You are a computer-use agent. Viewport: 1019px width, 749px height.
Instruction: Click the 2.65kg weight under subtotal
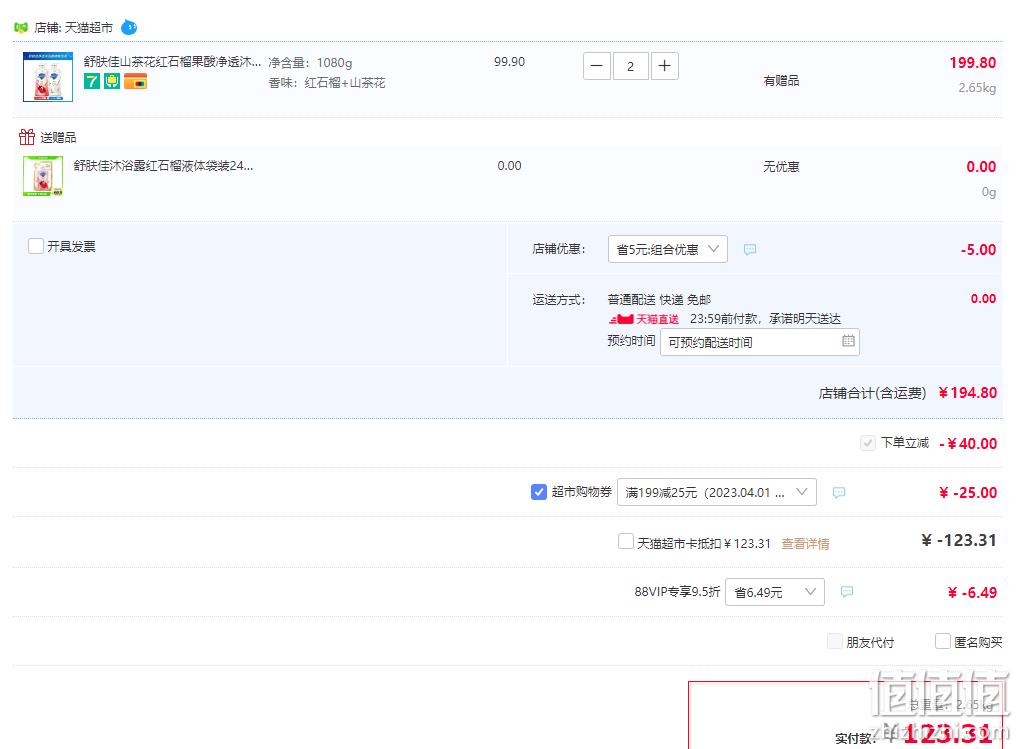[977, 88]
